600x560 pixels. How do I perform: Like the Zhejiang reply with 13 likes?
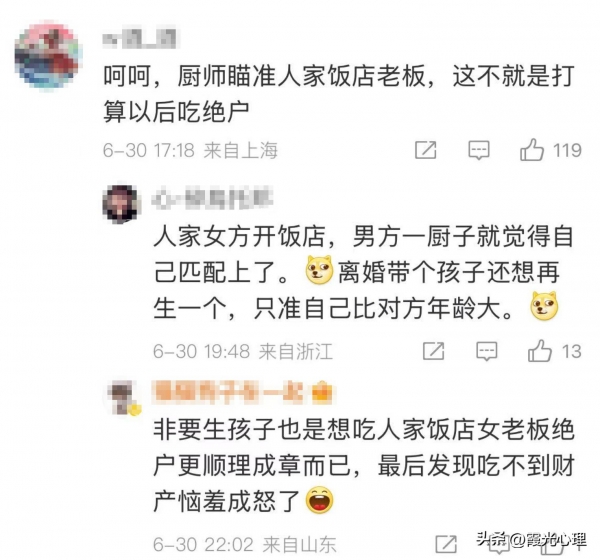540,351
